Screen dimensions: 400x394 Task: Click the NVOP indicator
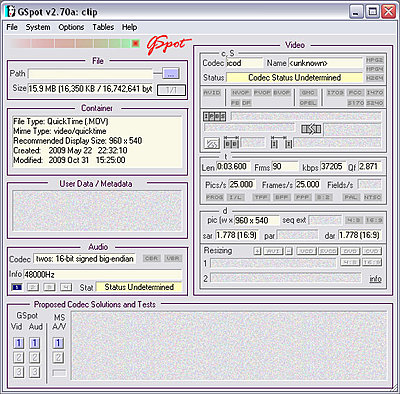coord(241,93)
